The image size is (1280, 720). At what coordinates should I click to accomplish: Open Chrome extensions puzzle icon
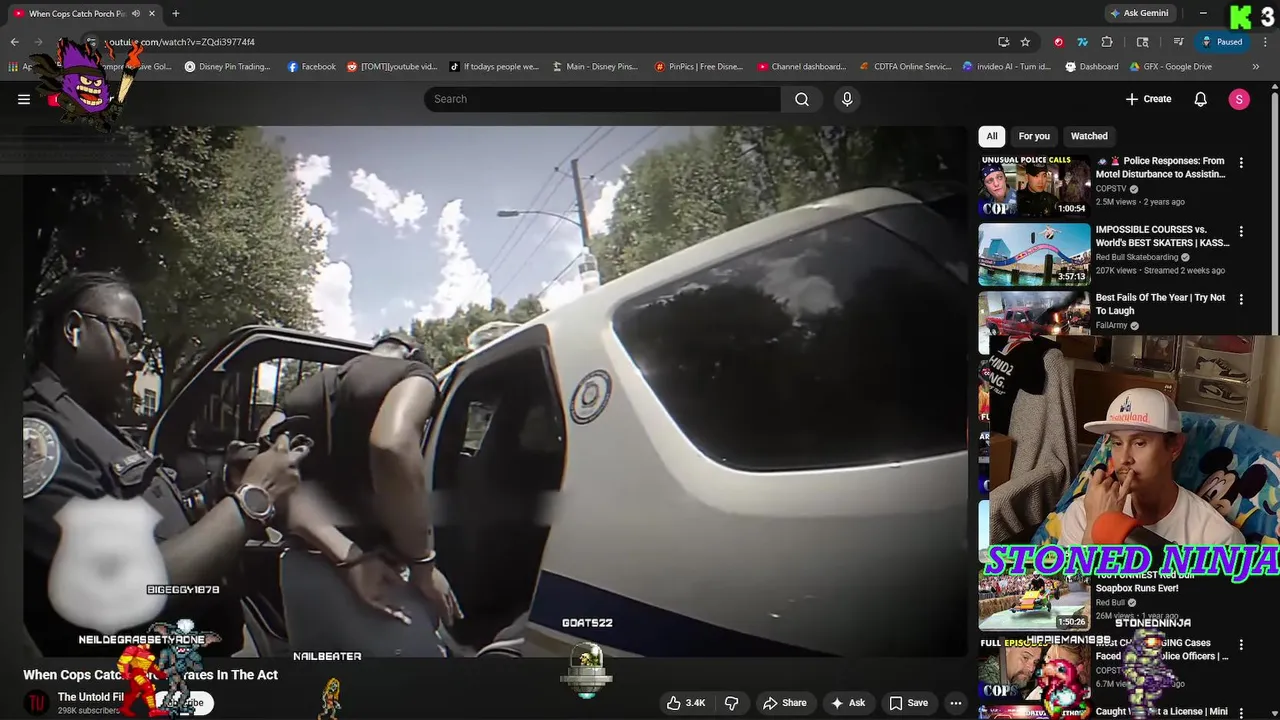[x=1107, y=42]
